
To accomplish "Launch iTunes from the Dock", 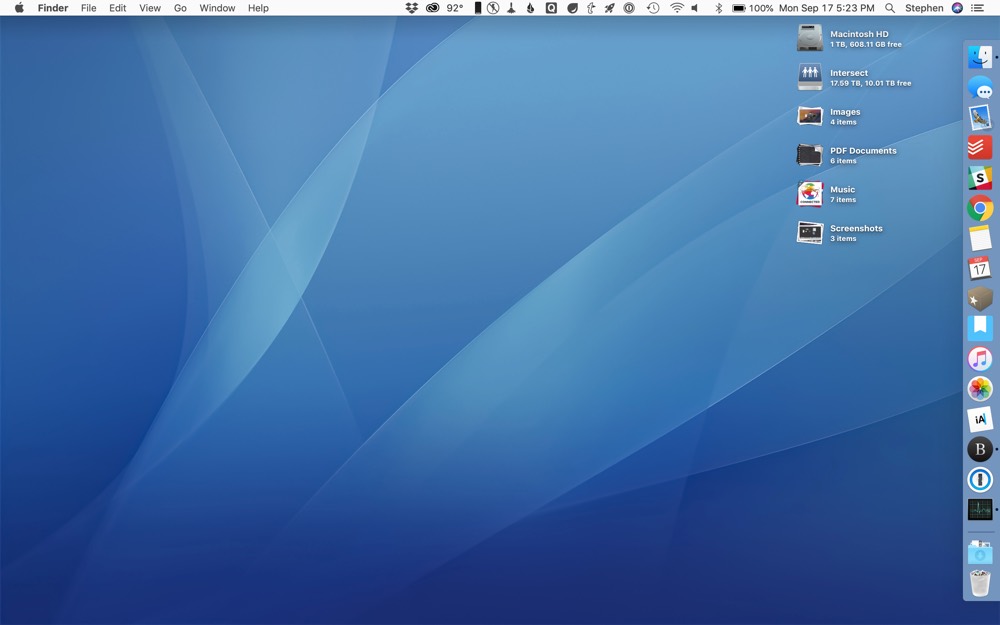I will (x=980, y=358).
